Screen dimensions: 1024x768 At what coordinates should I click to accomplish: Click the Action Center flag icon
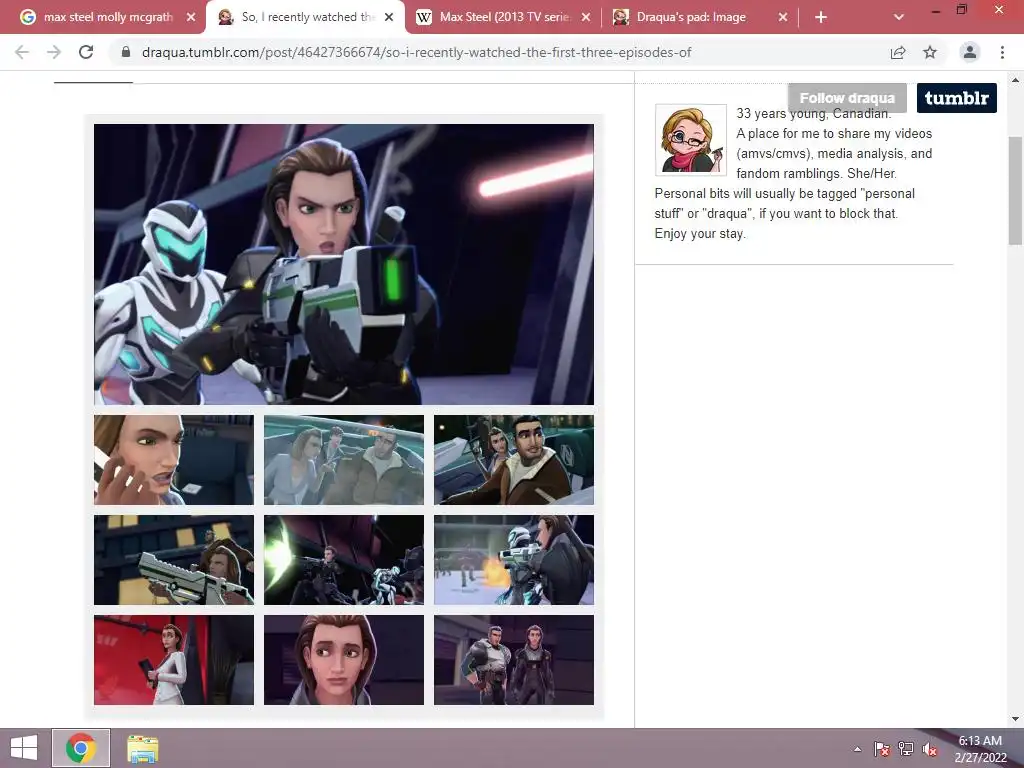[882, 749]
